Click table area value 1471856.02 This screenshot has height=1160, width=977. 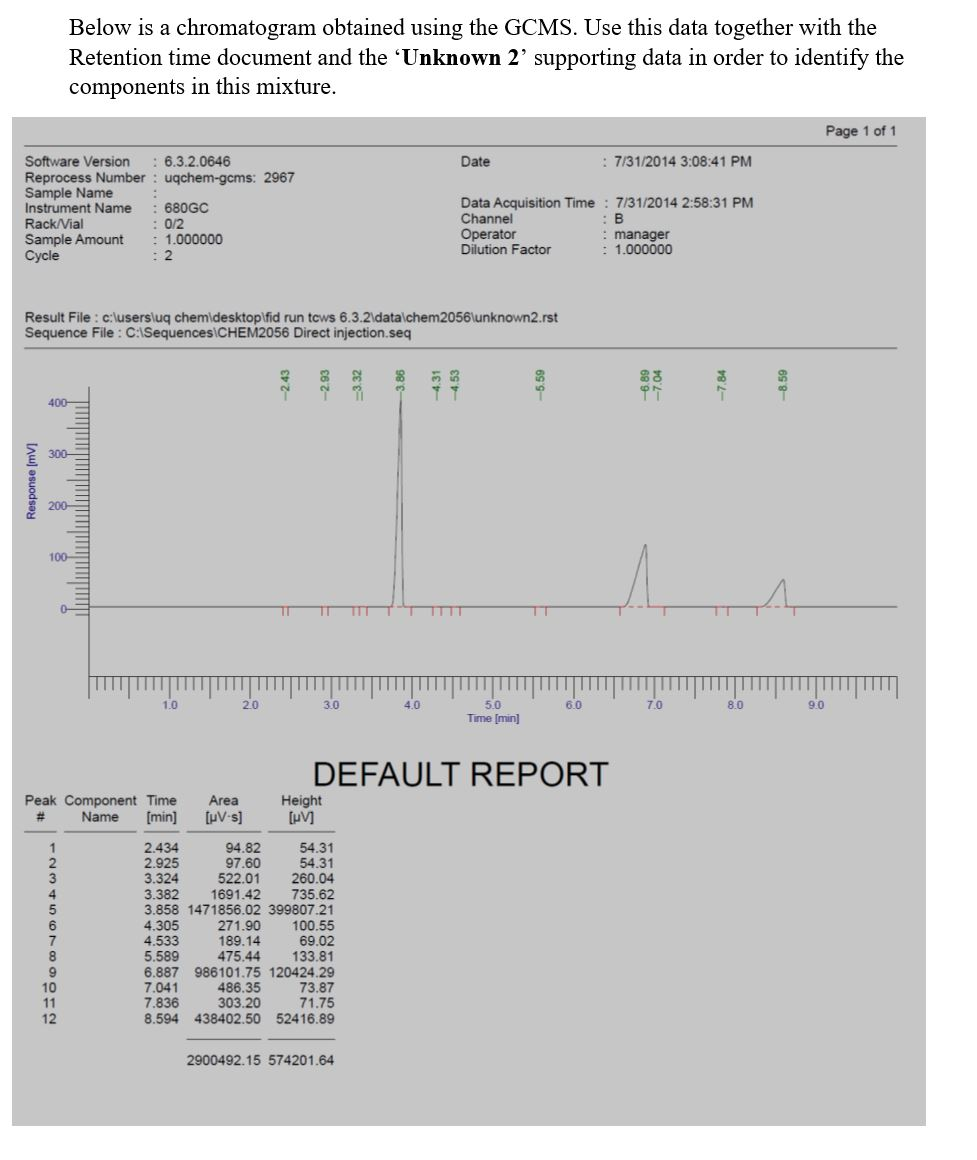224,910
